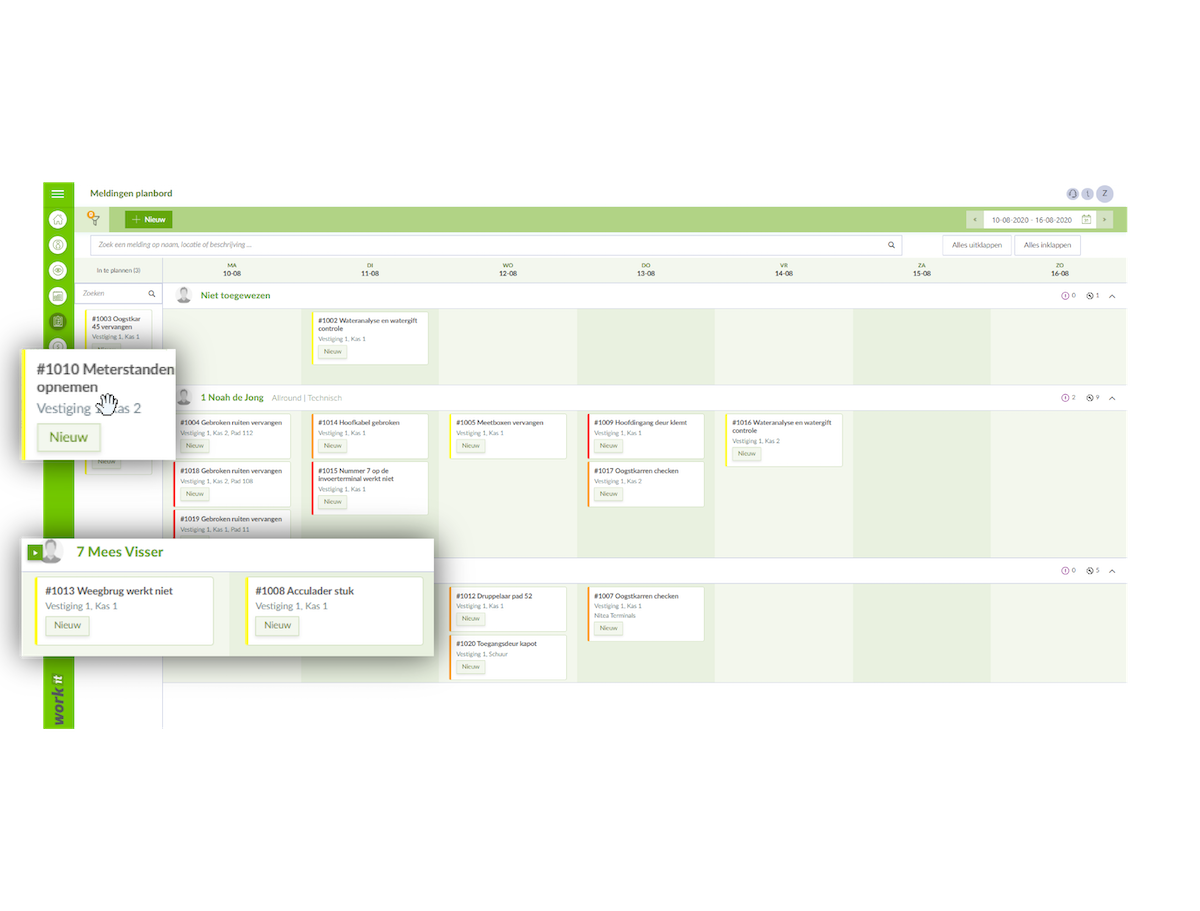The height and width of the screenshot is (911, 1200).
Task: Select the clipboard icon in the sidebar
Action: coord(58,321)
